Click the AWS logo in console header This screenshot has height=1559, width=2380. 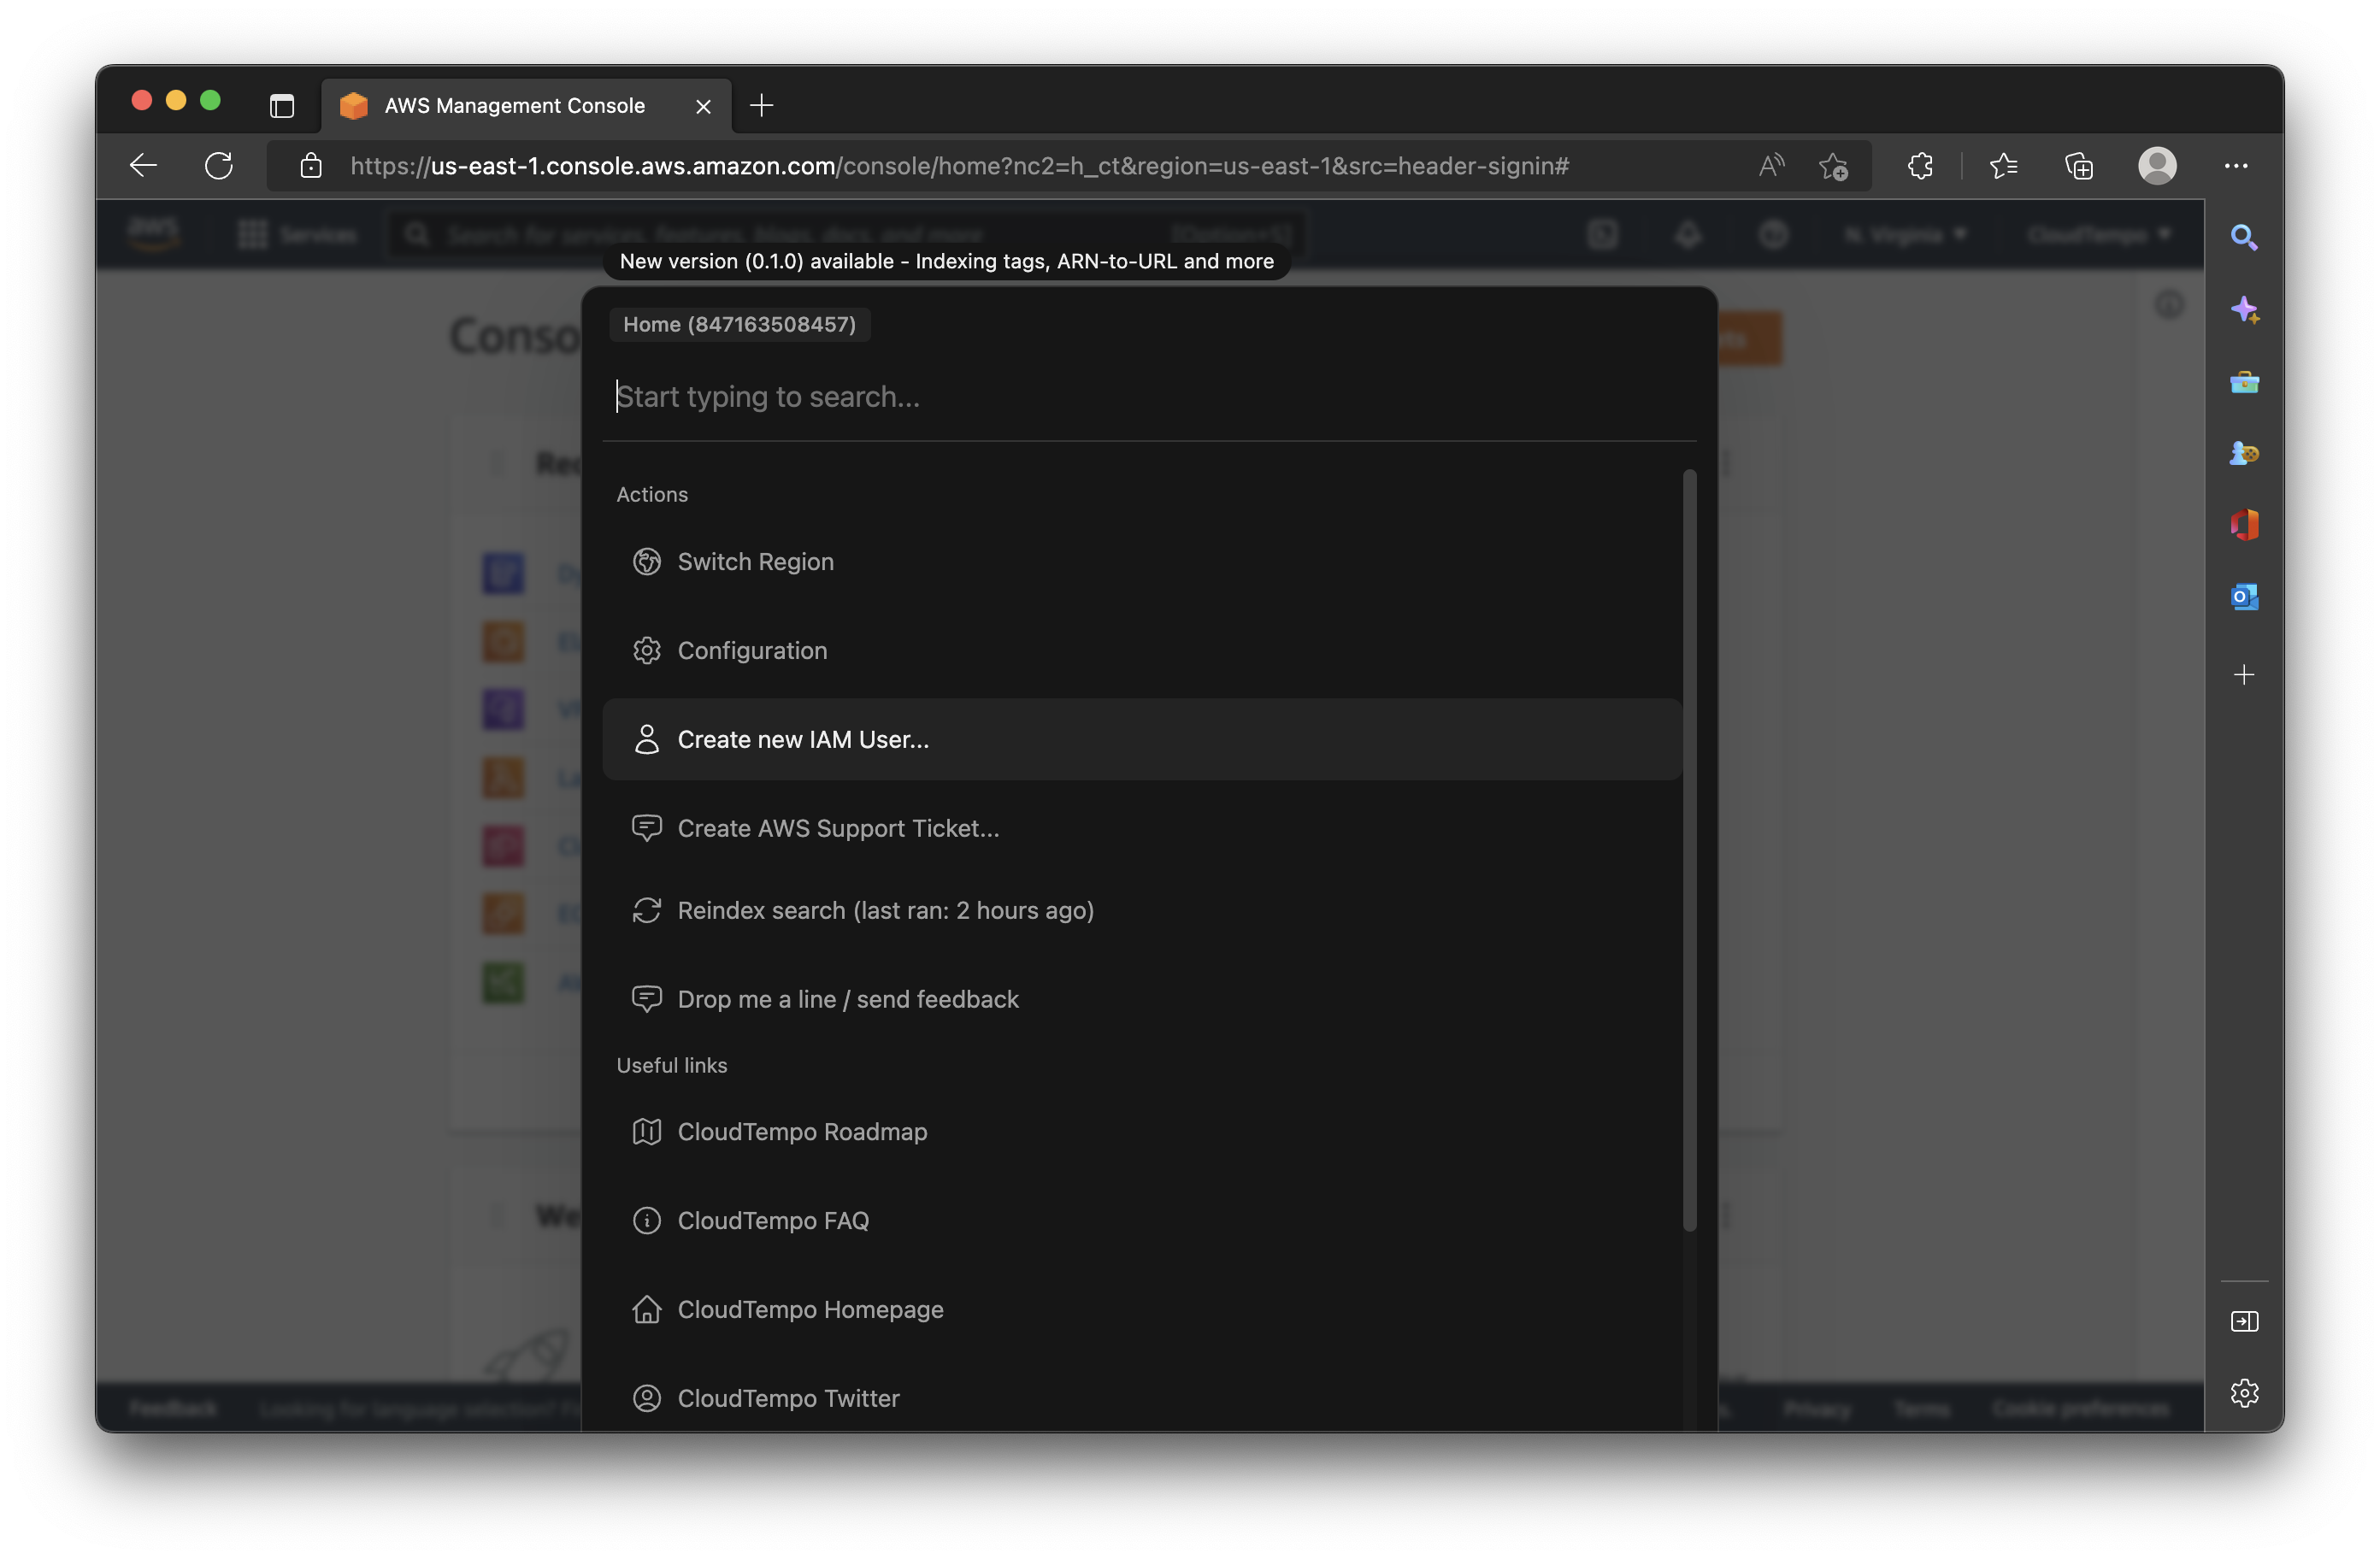(154, 234)
